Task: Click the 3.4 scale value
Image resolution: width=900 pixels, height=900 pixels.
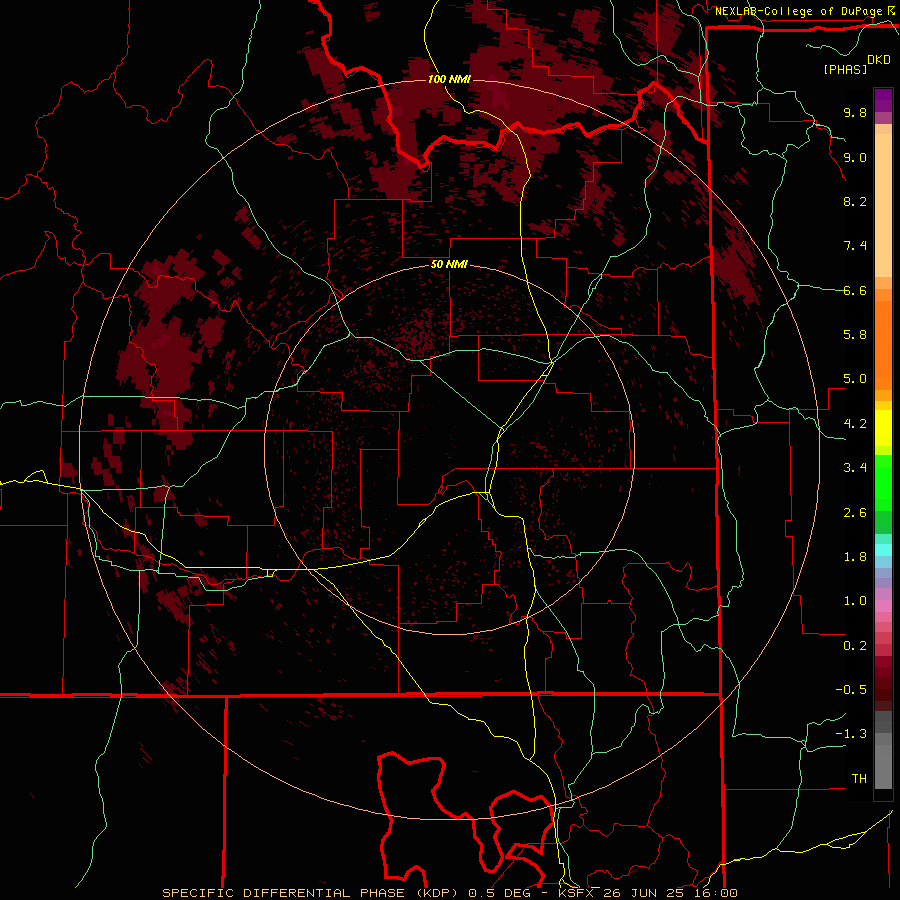Action: (x=855, y=468)
